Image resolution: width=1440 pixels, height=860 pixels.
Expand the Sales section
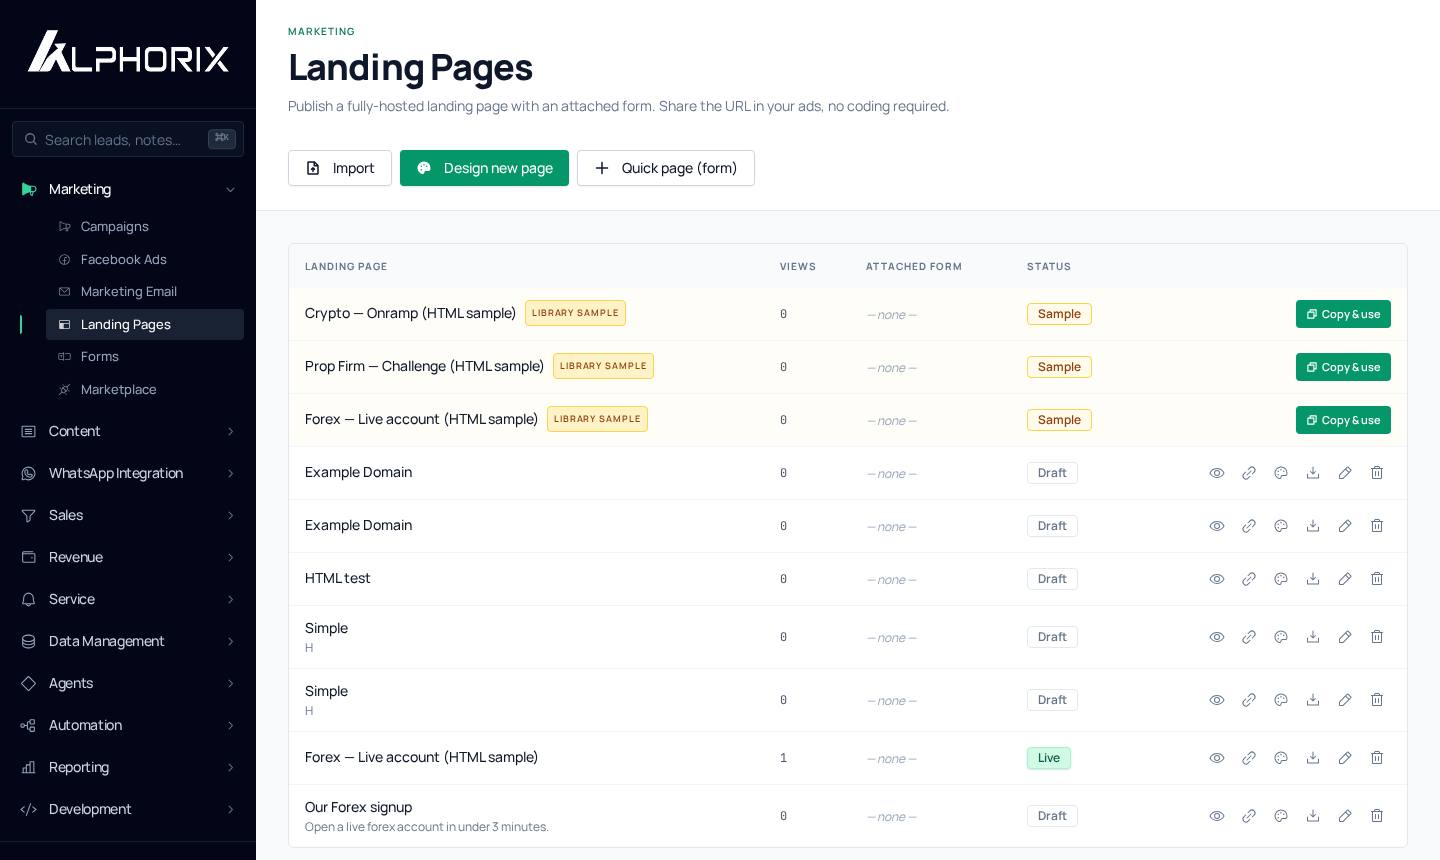pyautogui.click(x=128, y=515)
